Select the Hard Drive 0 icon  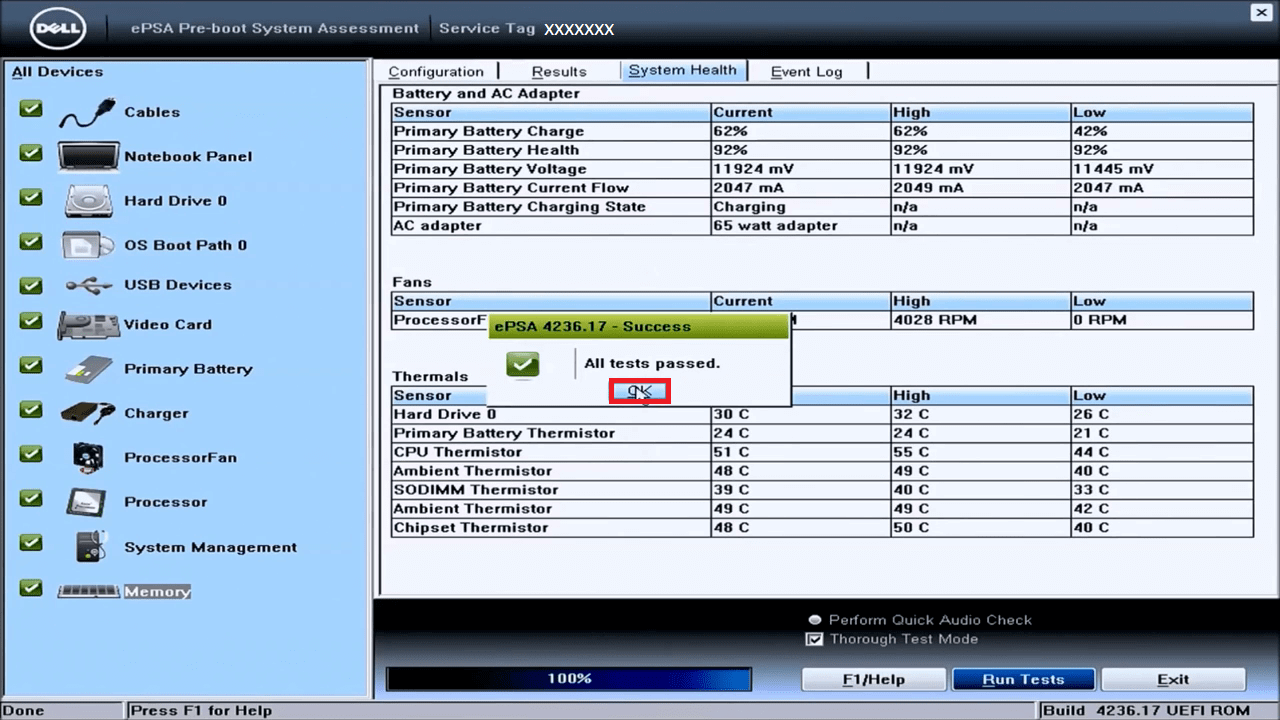(x=89, y=201)
